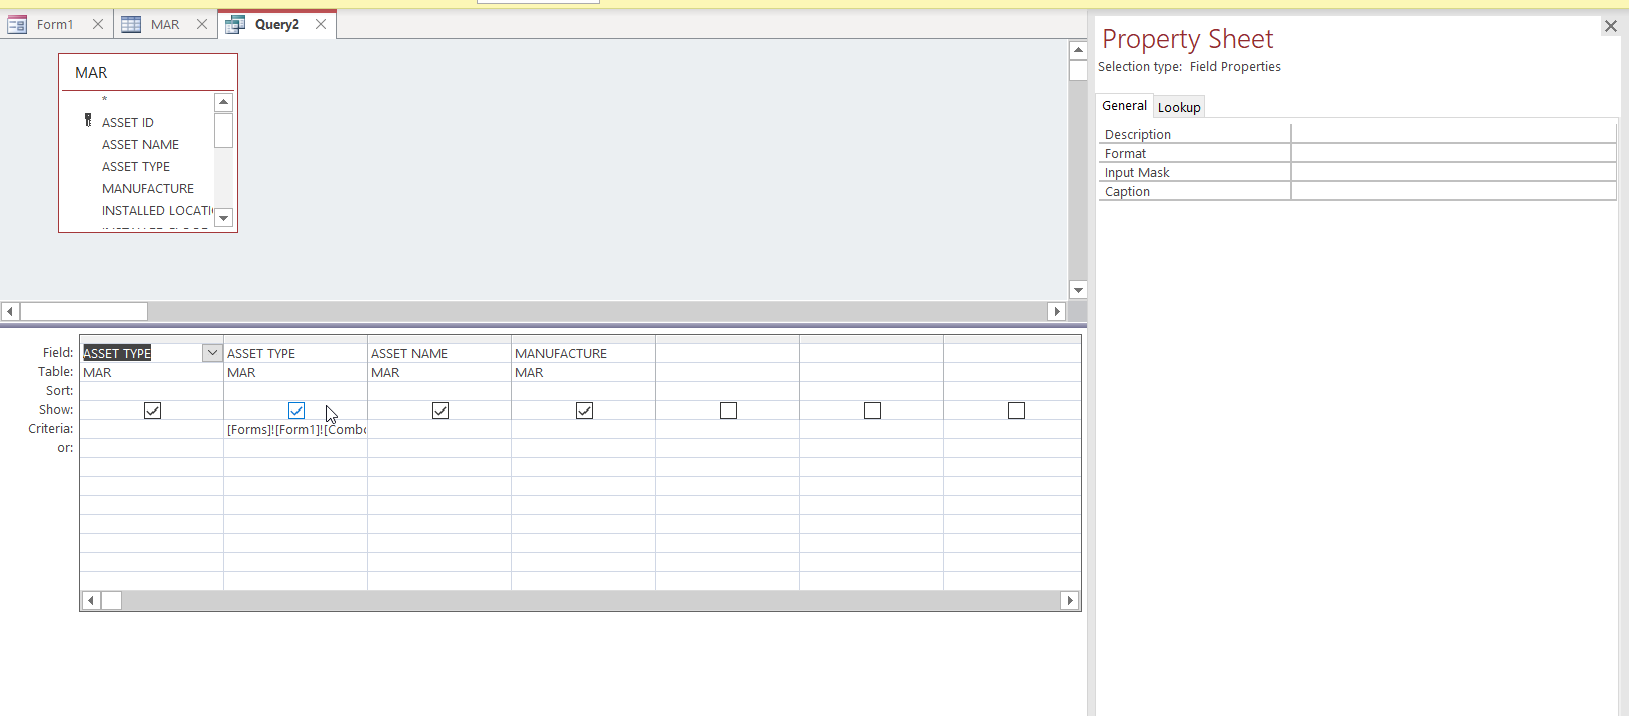Screen dimensions: 1629x716
Task: Click design grid horizontal scroll right arrow
Action: click(x=1070, y=600)
